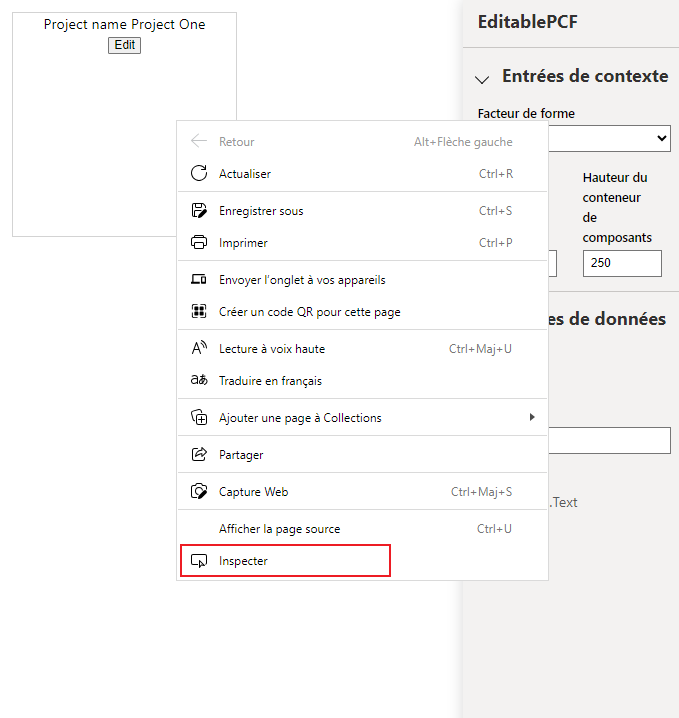The image size is (679, 718).
Task: Click the EditablePCF heading
Action: (527, 22)
